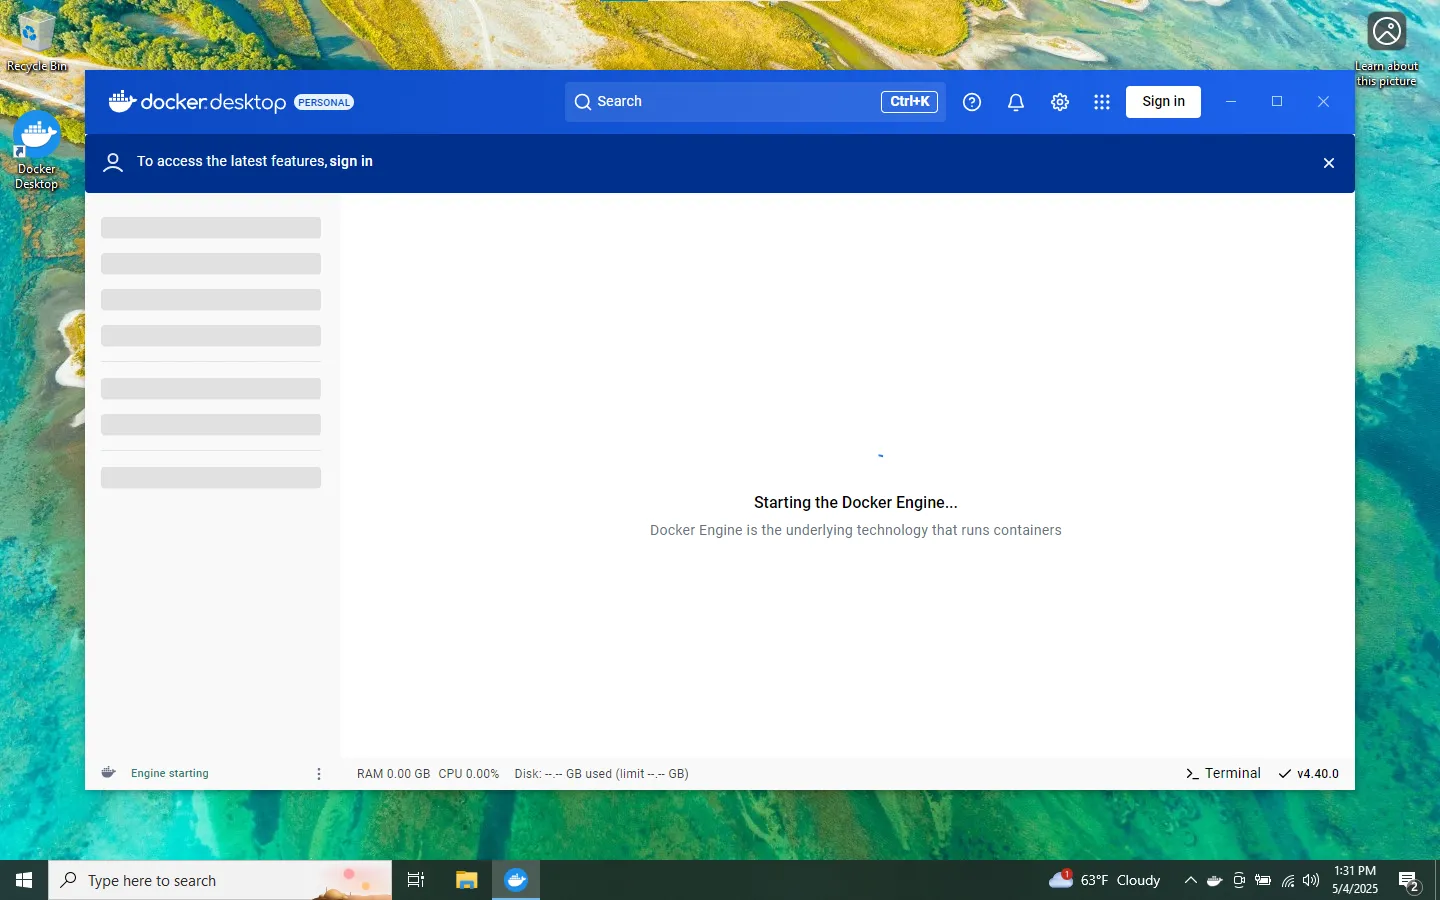Expand hidden icons in the system tray
This screenshot has width=1440, height=900.
pos(1190,881)
